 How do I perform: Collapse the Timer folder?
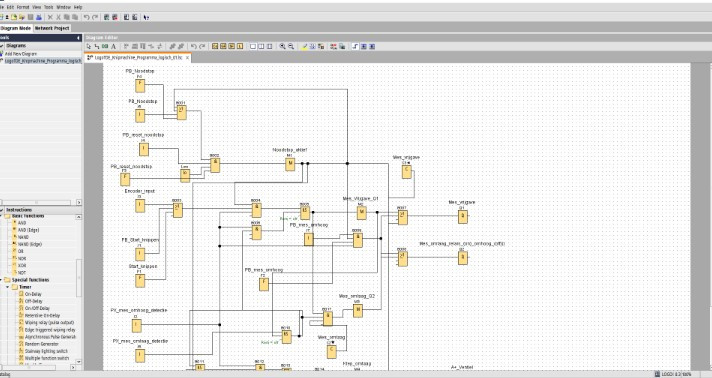(8, 287)
